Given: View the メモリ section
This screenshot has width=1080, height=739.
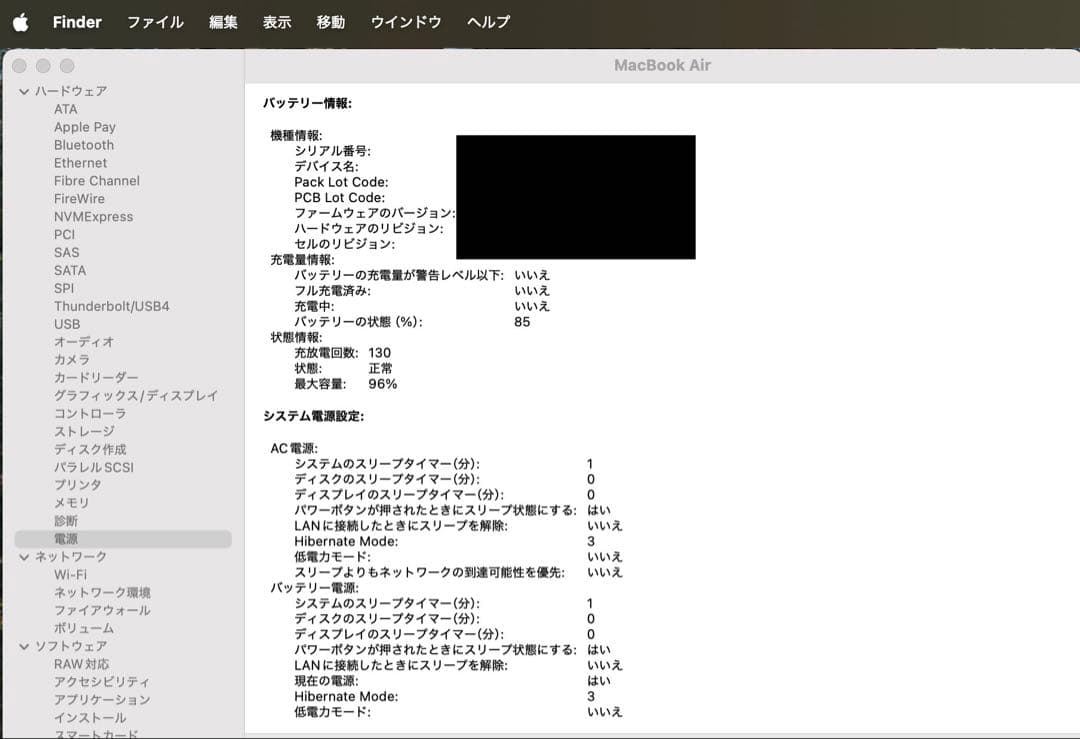Looking at the screenshot, I should click(72, 502).
